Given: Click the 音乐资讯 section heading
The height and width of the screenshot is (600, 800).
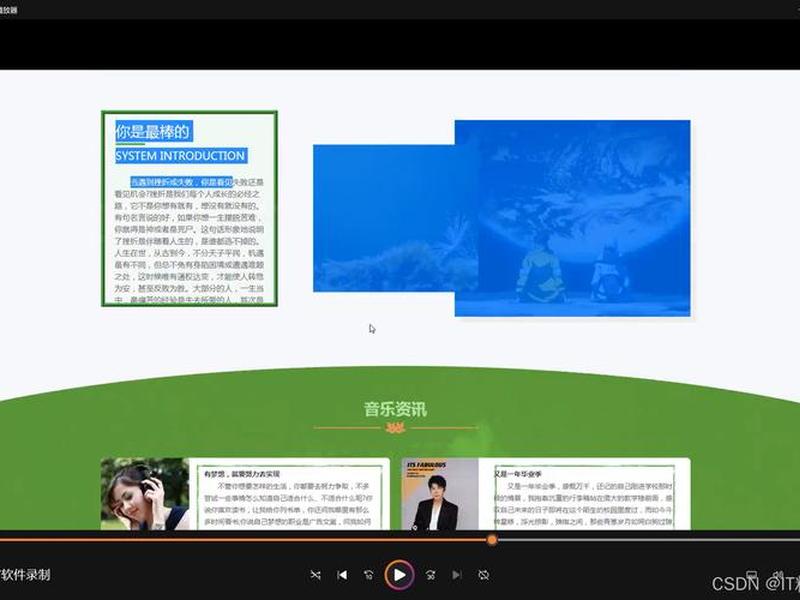Looking at the screenshot, I should click(x=395, y=409).
